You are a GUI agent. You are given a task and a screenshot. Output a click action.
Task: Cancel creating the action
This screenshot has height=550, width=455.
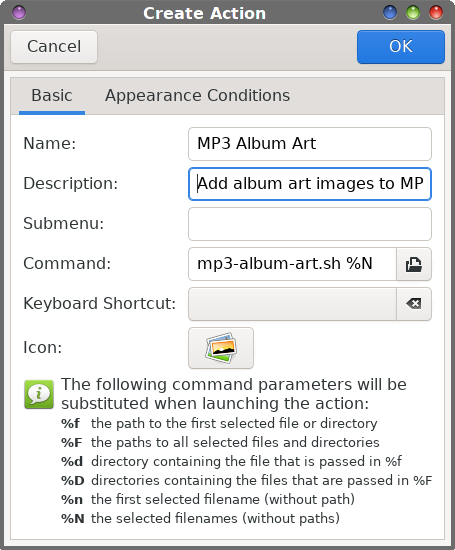[x=54, y=47]
